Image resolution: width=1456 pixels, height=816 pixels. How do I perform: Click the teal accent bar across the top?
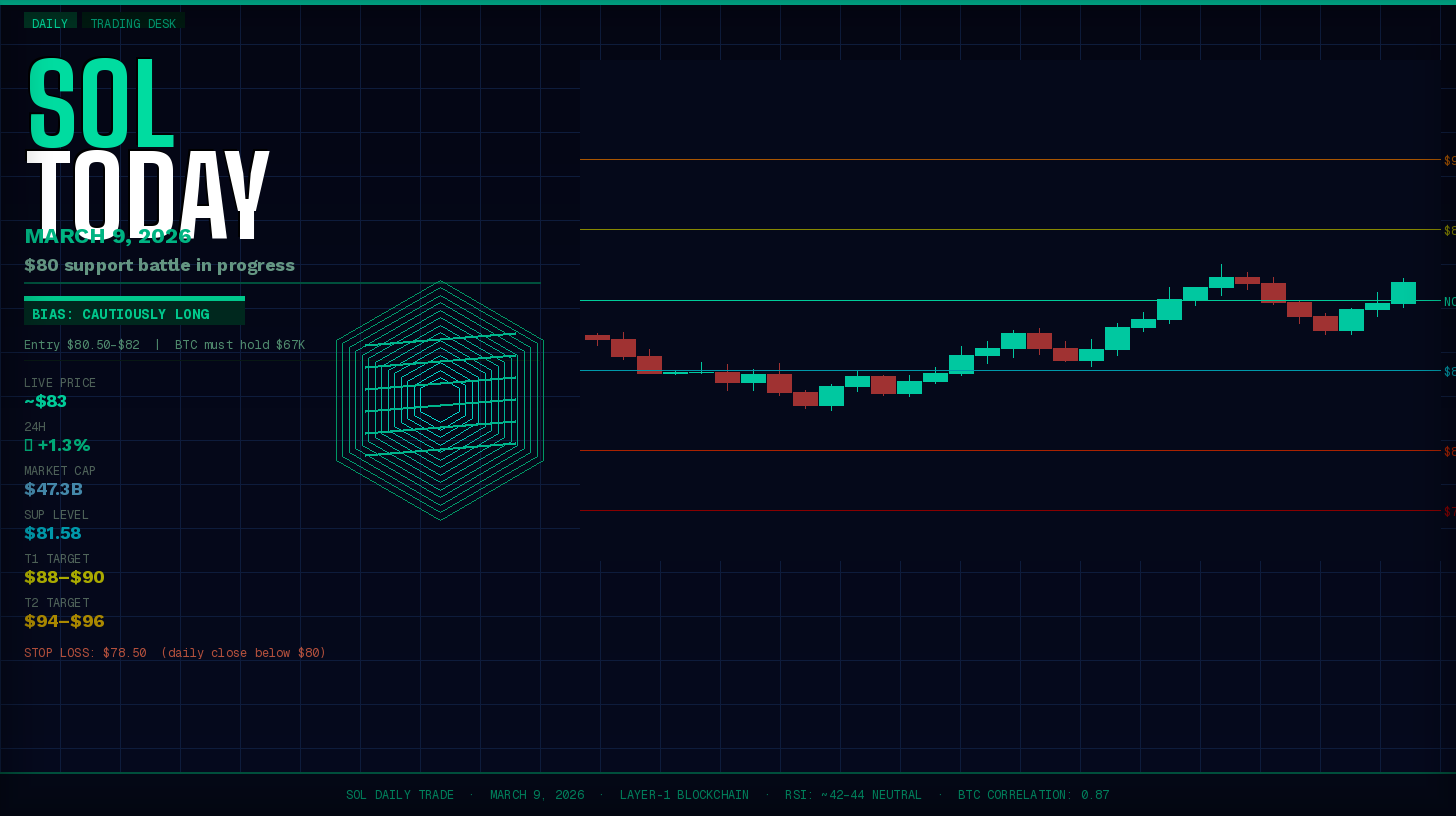tap(728, 2)
